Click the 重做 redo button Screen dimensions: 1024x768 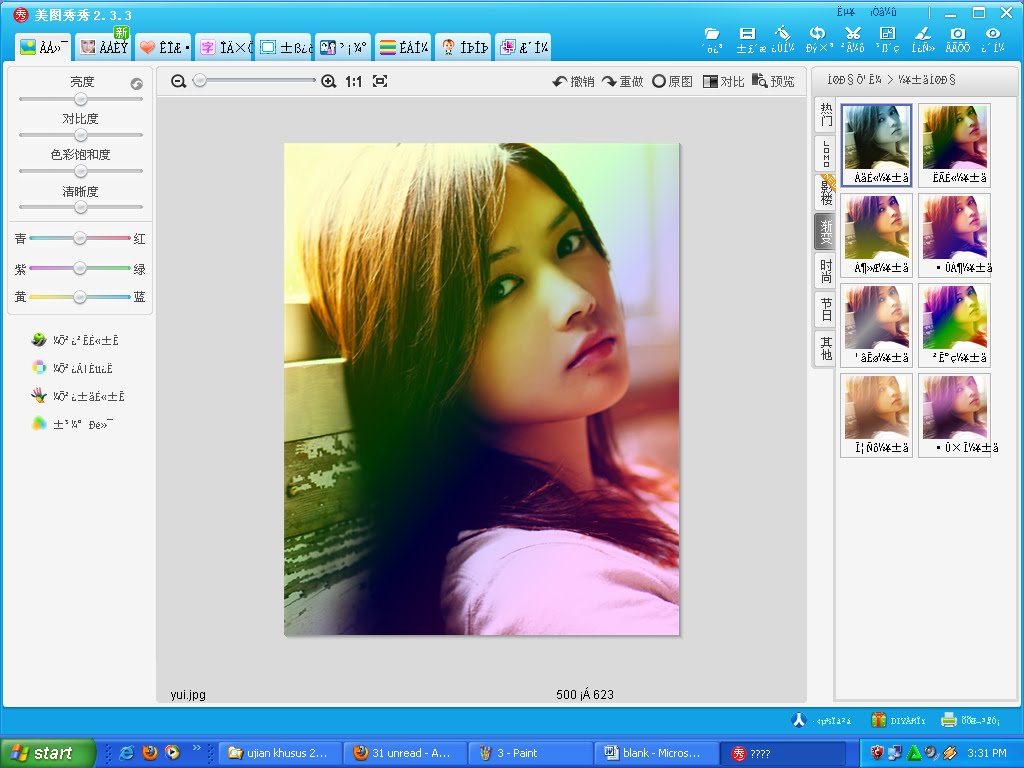[622, 81]
